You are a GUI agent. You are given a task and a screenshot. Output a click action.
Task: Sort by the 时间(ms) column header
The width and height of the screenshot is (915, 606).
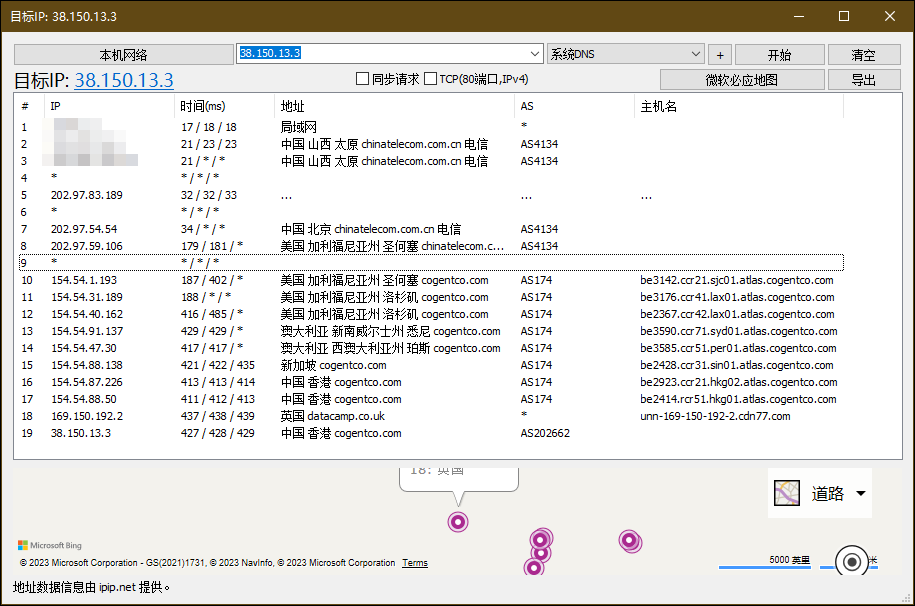click(224, 106)
